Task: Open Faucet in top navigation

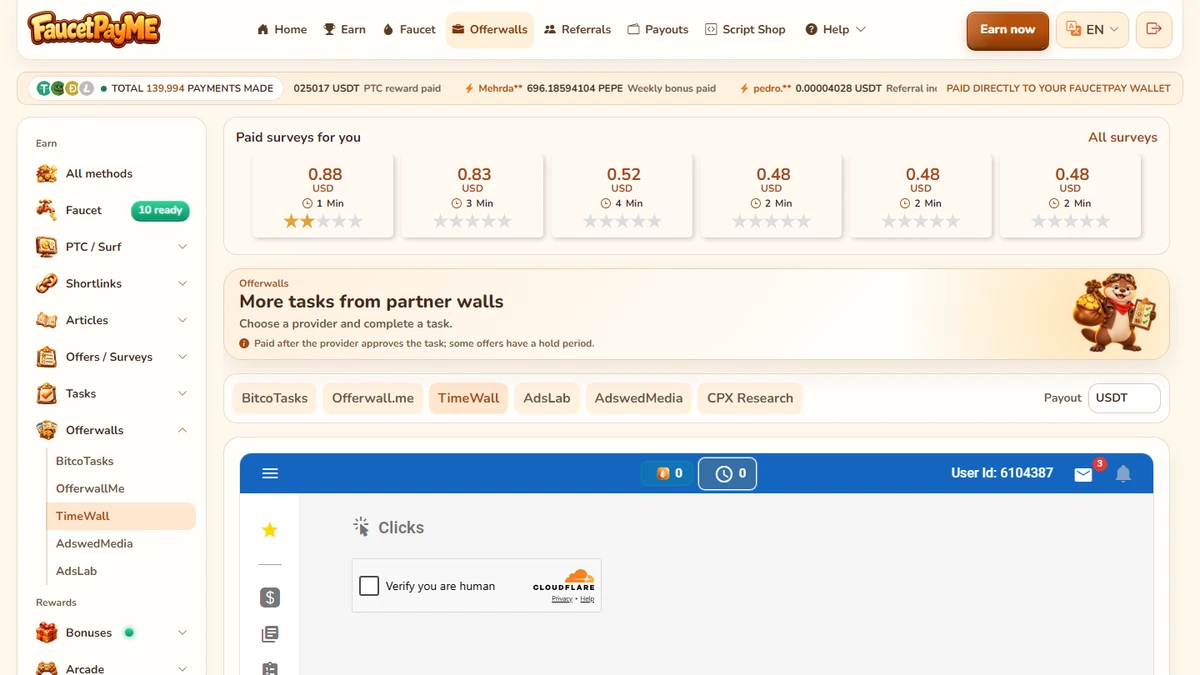Action: coord(410,29)
